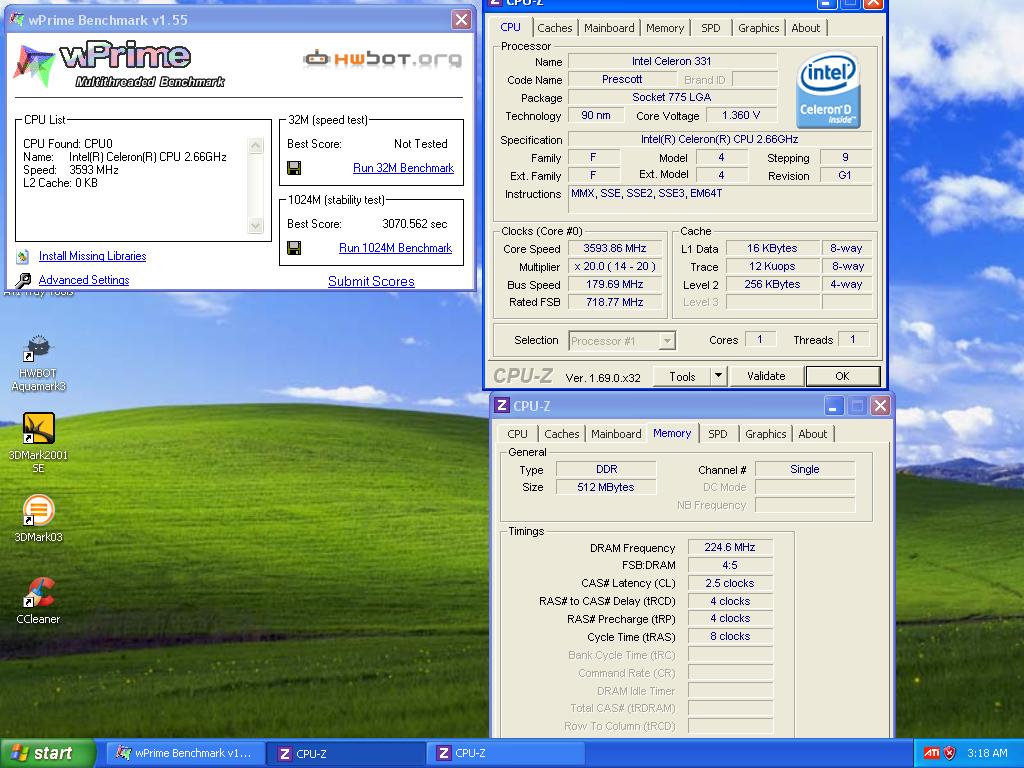
Task: Open Caches tab in upper CPU-Z
Action: [x=554, y=28]
